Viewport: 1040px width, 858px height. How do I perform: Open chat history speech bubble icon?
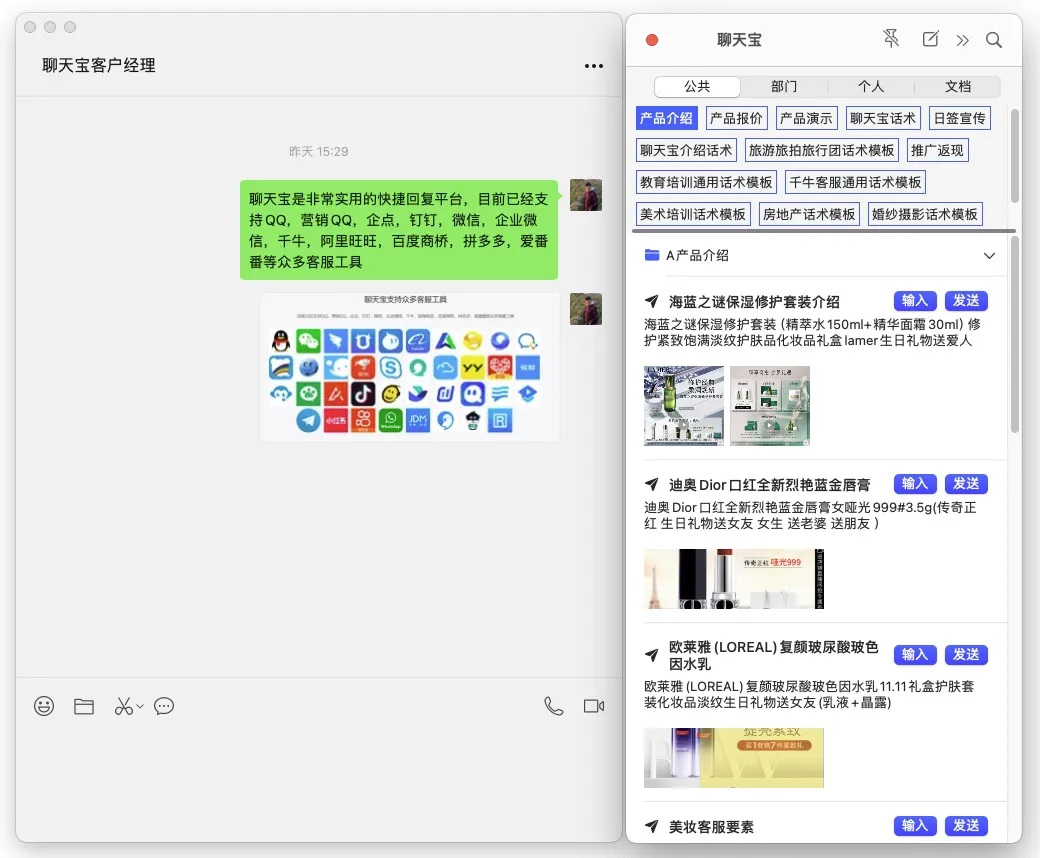click(164, 706)
